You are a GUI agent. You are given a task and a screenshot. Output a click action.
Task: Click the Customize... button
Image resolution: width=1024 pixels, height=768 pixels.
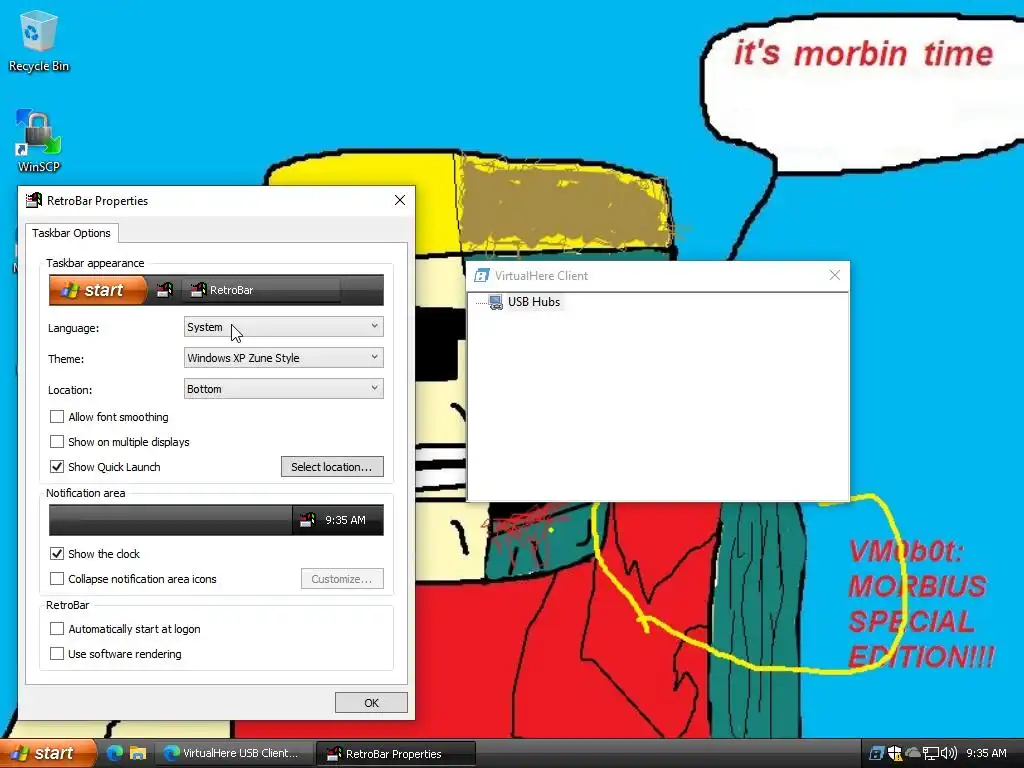(x=342, y=579)
